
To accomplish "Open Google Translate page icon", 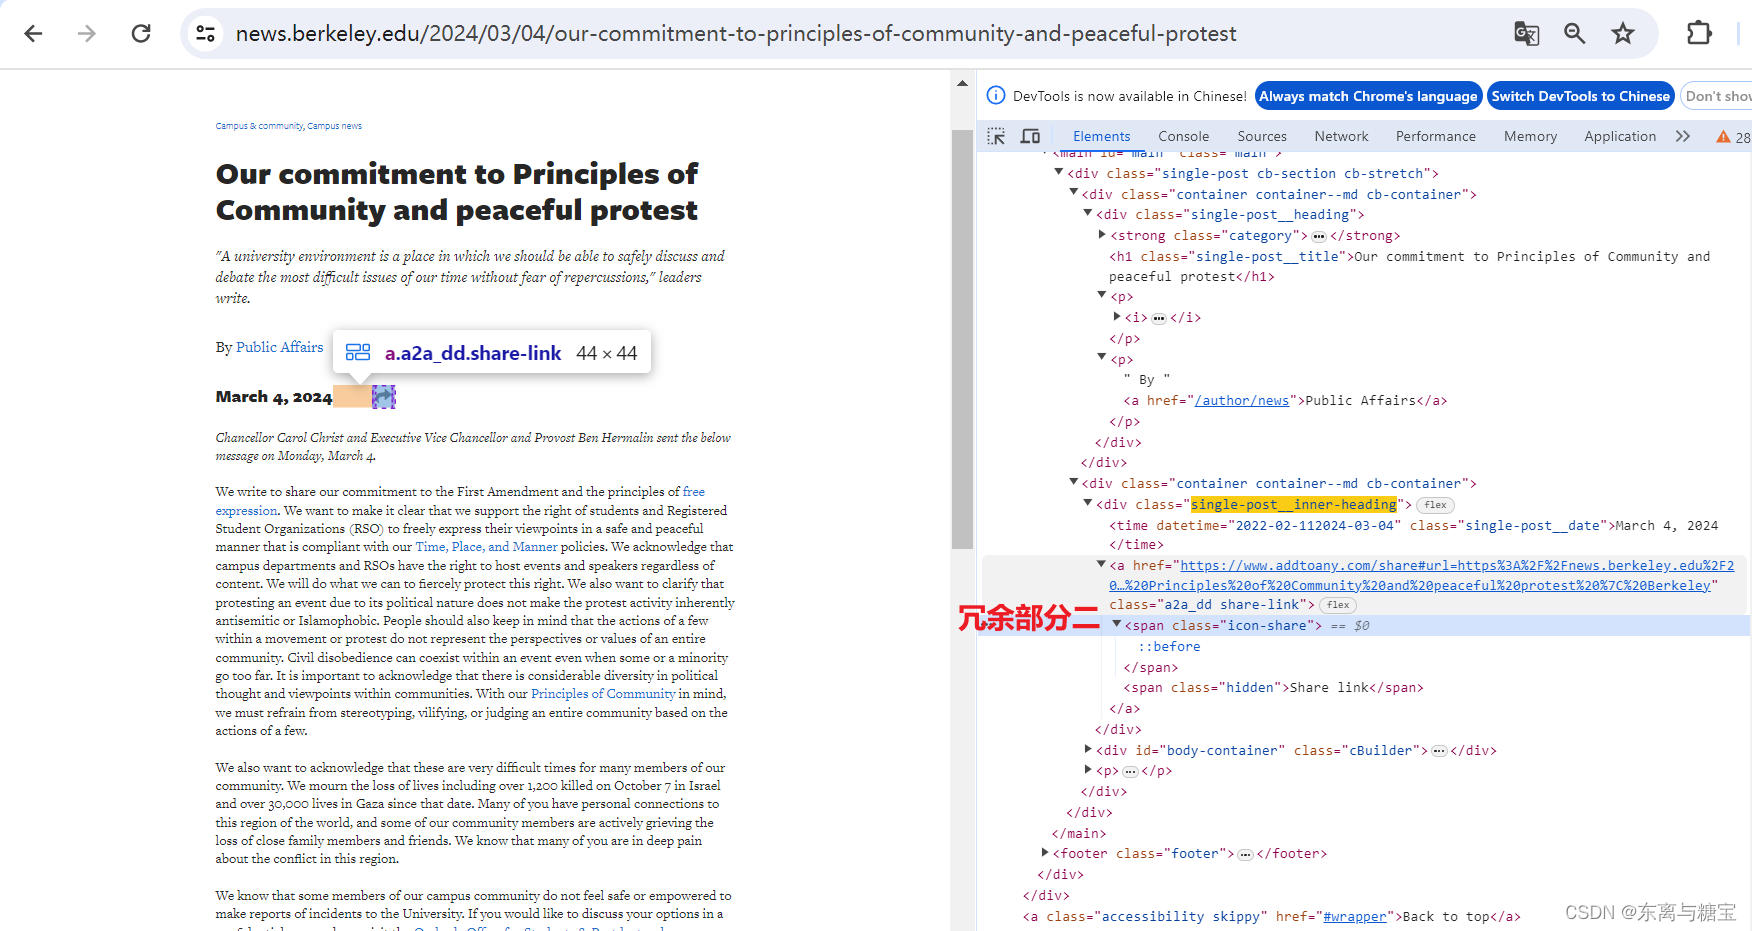I will 1526,34.
